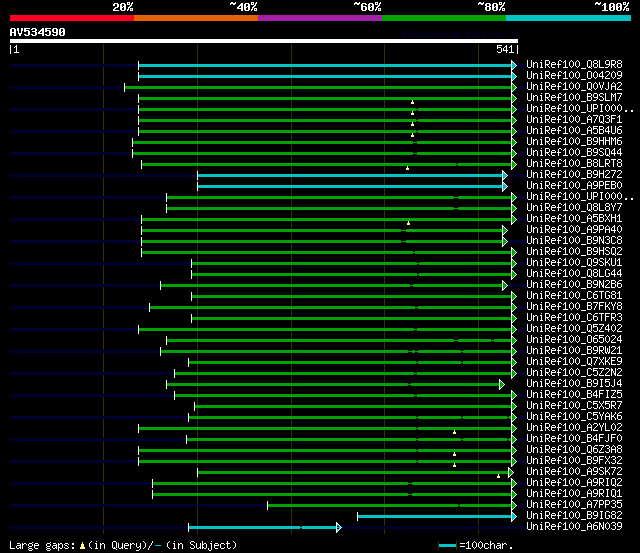Click the purple ~60% identity legend segment
640x553 pixels.
tap(320, 18)
